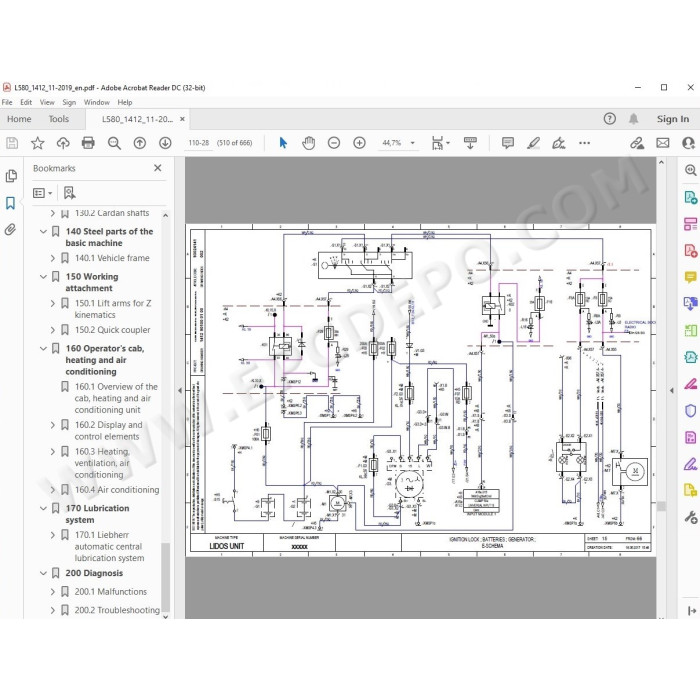Collapse the navigation pane arrow
Image resolution: width=700 pixels, height=700 pixels.
click(180, 390)
